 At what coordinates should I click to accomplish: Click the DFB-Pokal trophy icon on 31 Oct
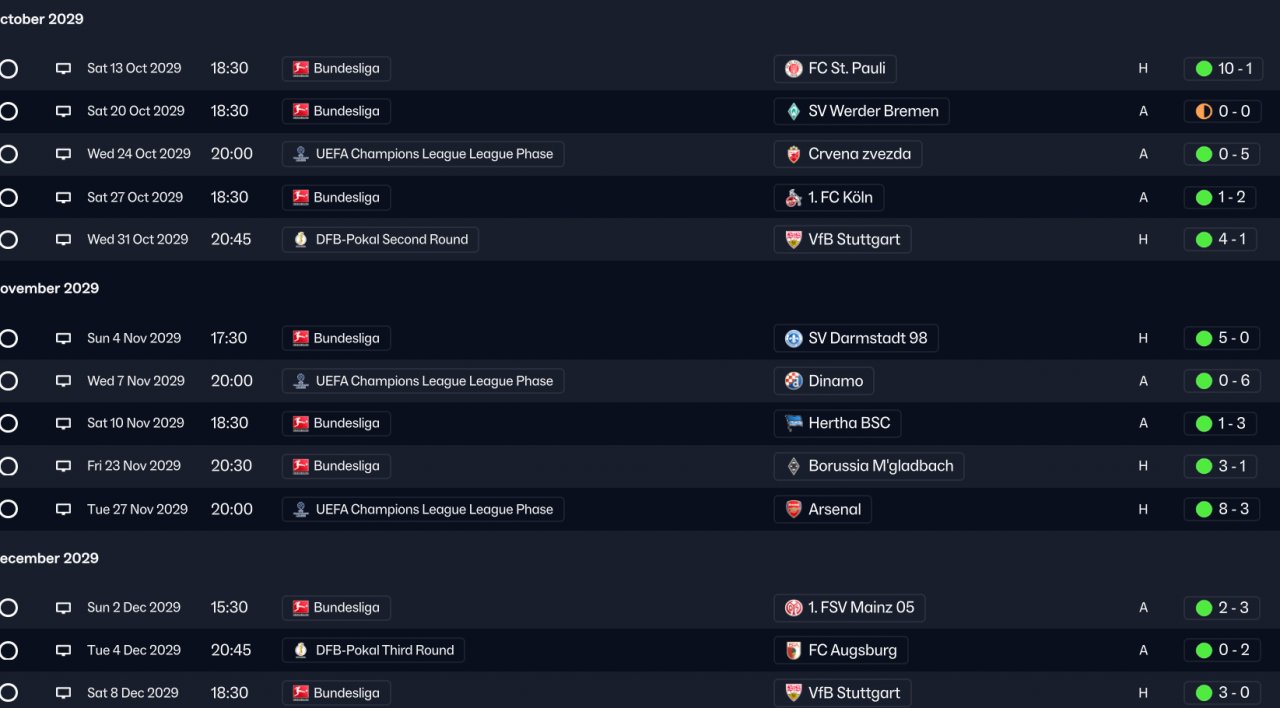(x=301, y=240)
